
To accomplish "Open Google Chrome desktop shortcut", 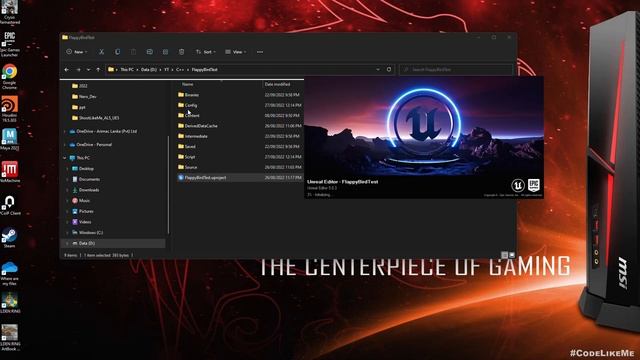I will point(9,76).
